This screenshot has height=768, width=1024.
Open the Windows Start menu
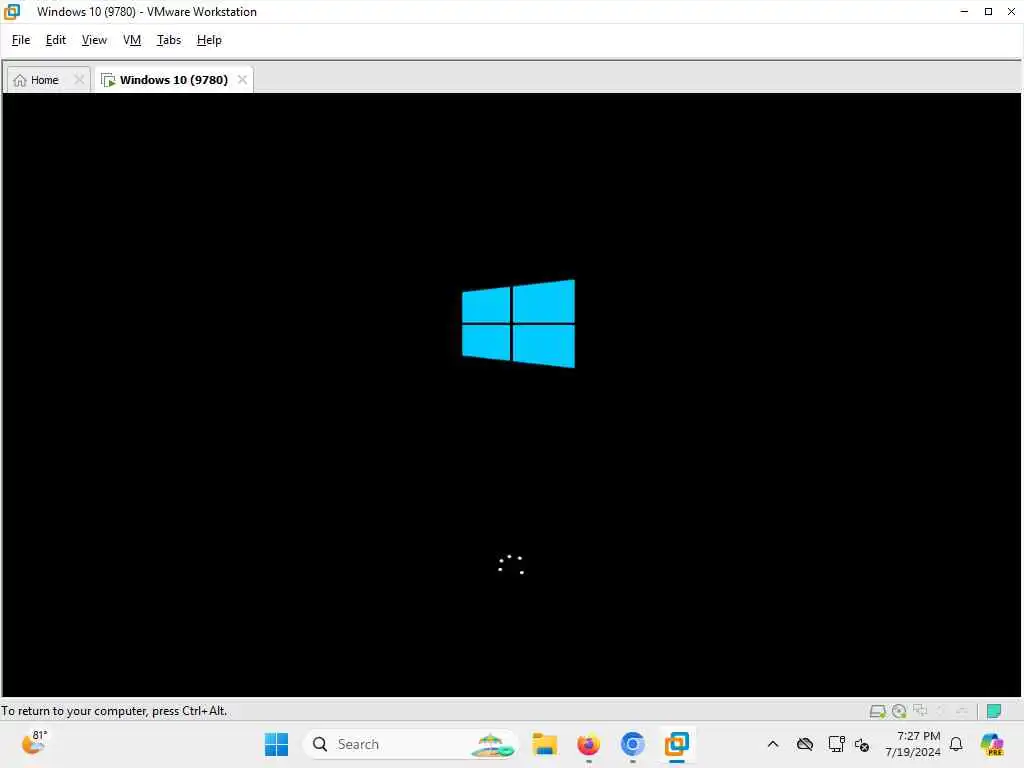coord(276,744)
